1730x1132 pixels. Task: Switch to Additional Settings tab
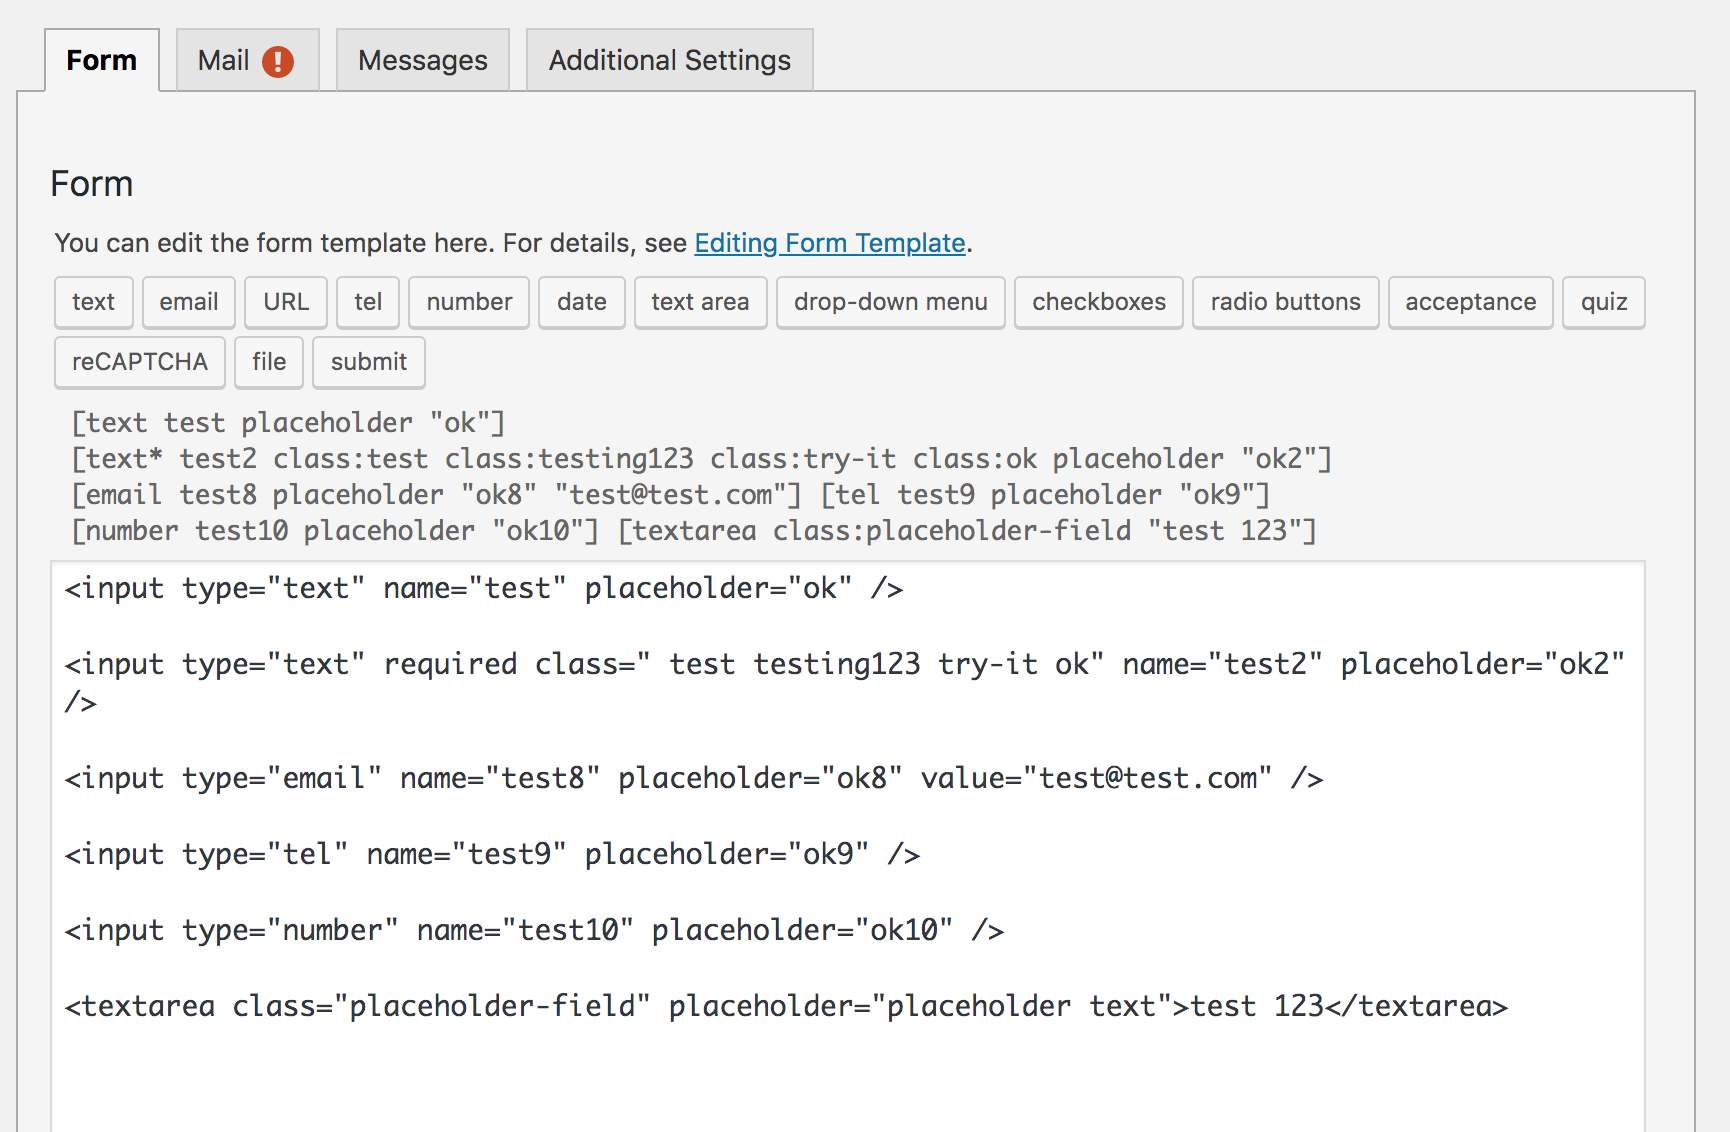[x=670, y=60]
